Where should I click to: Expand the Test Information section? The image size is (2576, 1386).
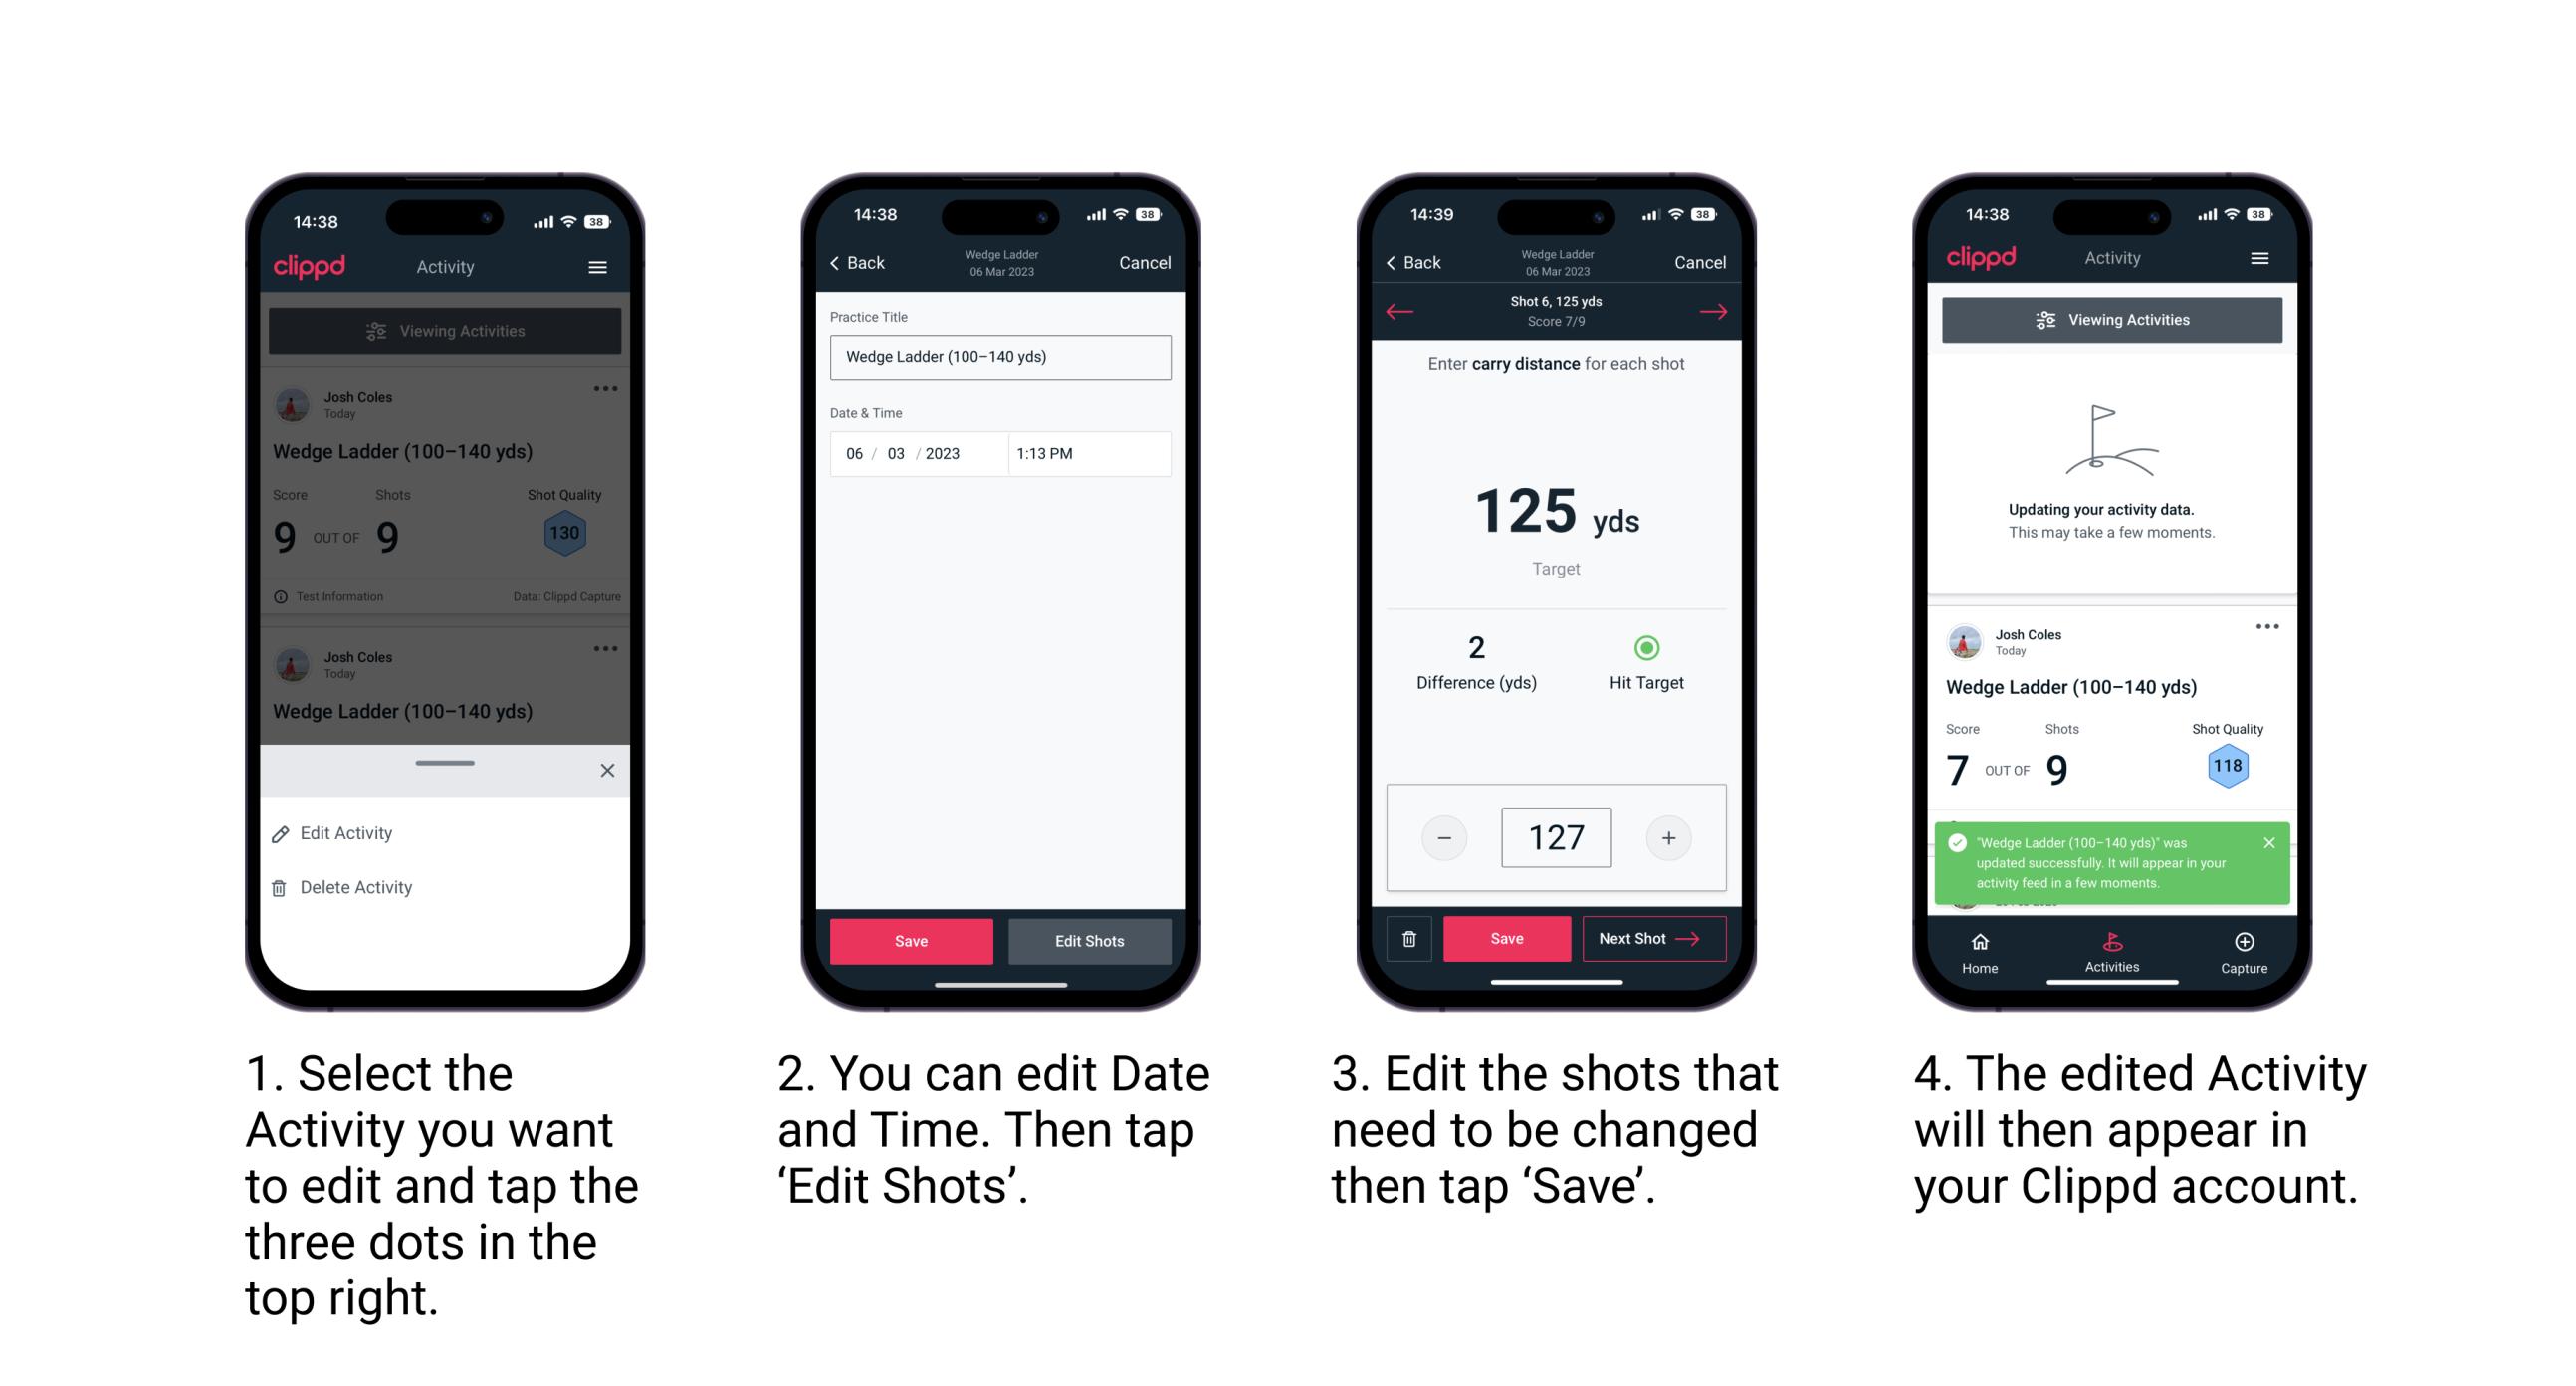(x=334, y=597)
